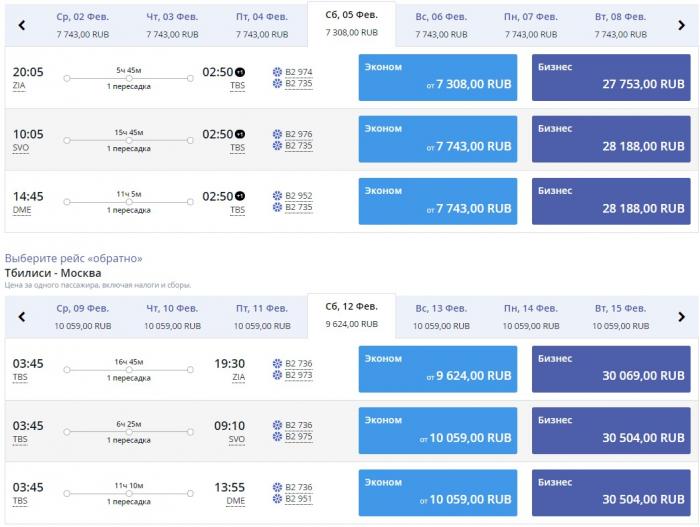Screen dimensions: 700x527
Task: Click previous dates arrow in return date bar
Action: [x=20, y=317]
